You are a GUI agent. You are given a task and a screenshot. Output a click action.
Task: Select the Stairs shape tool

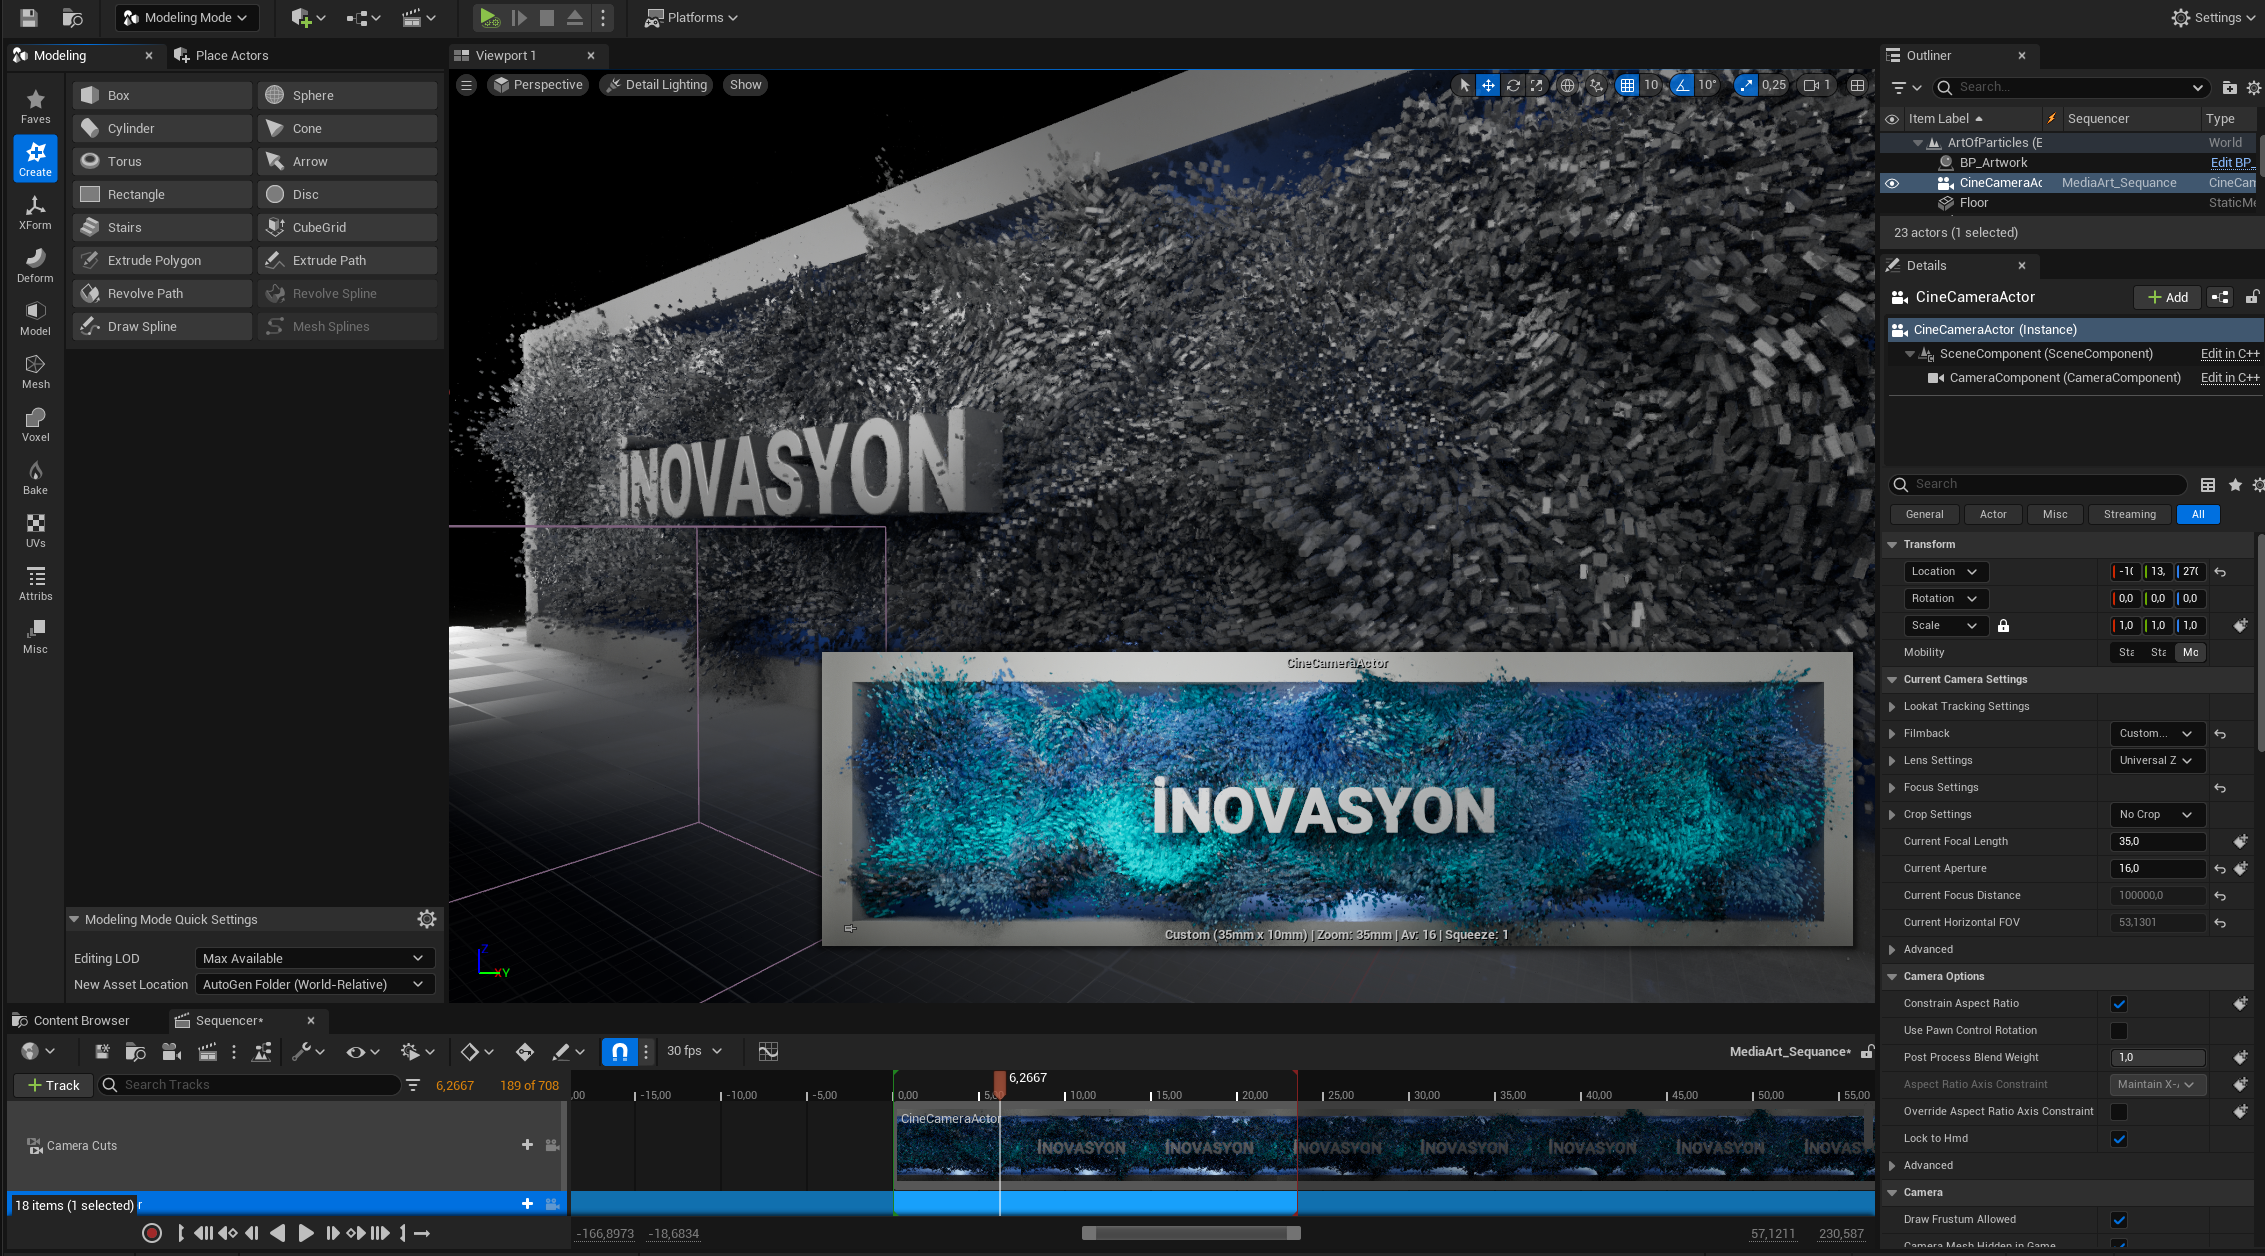pos(162,227)
